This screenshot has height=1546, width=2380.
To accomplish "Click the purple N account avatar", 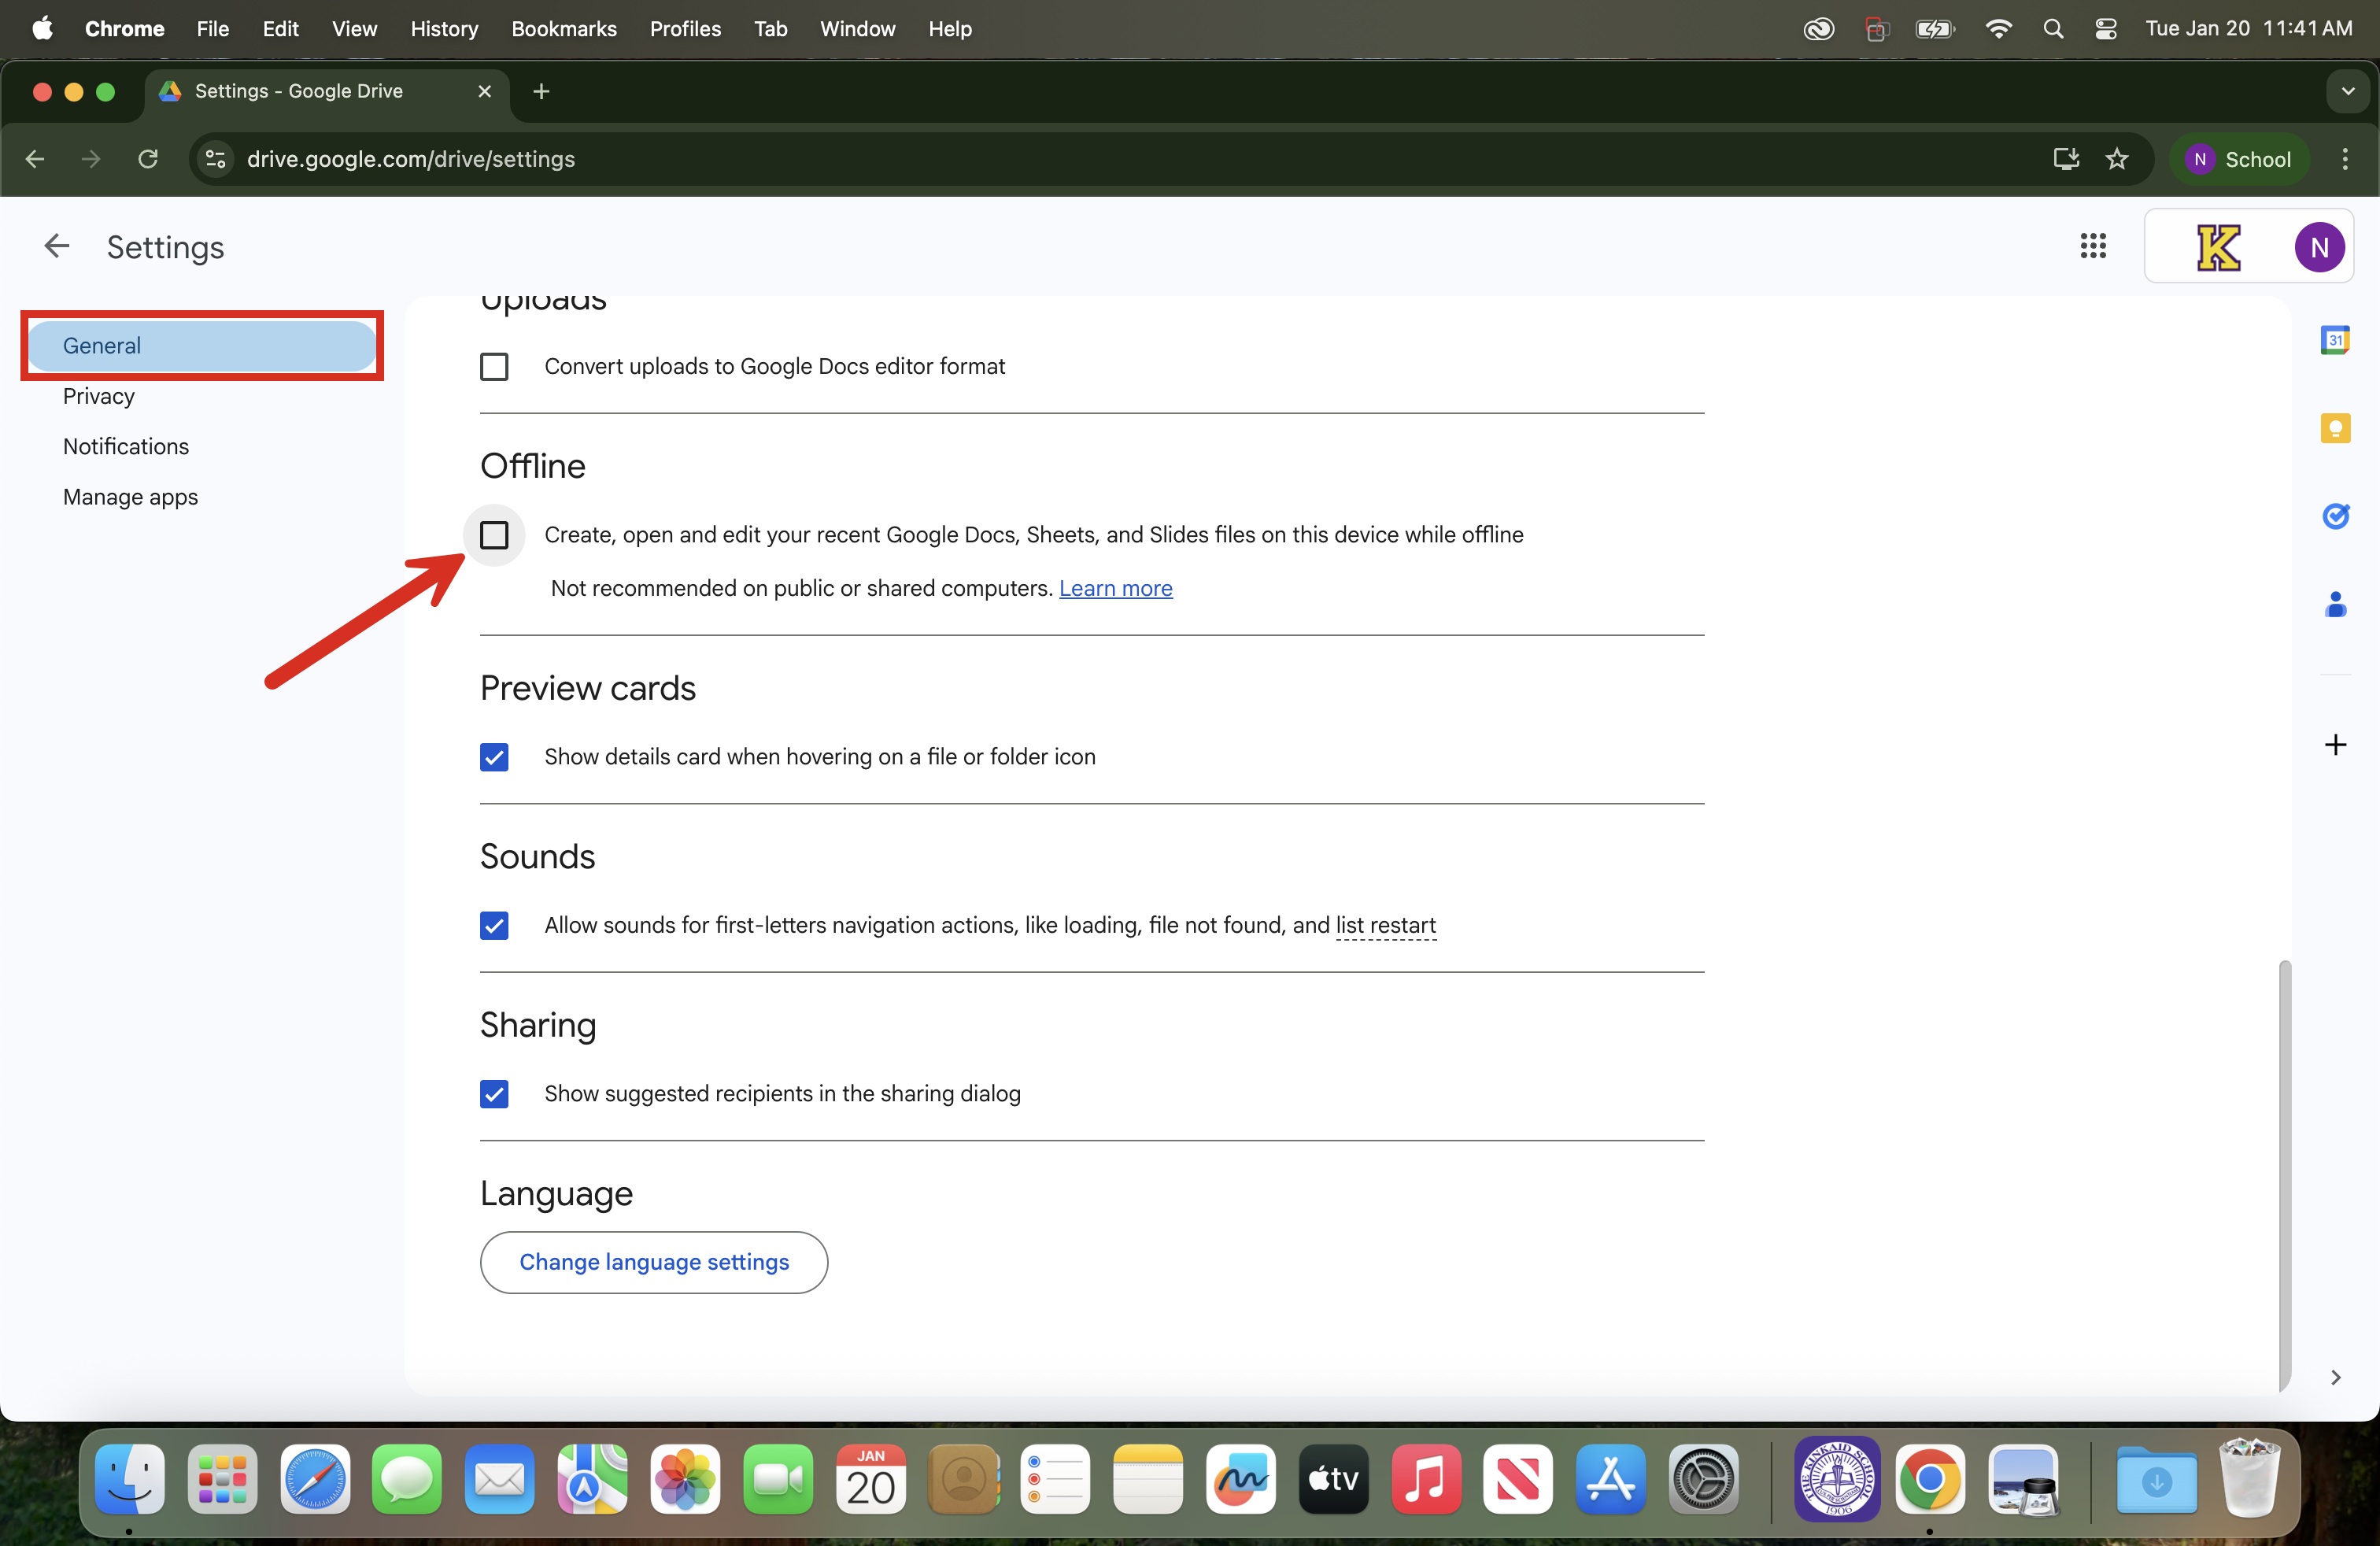I will pyautogui.click(x=2319, y=247).
